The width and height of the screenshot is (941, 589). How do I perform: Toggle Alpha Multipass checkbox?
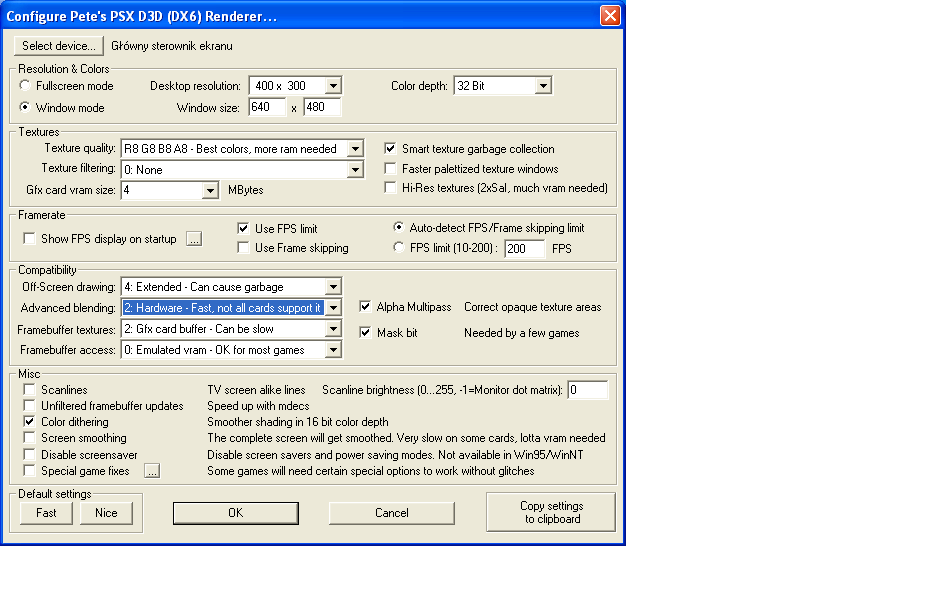(x=365, y=306)
